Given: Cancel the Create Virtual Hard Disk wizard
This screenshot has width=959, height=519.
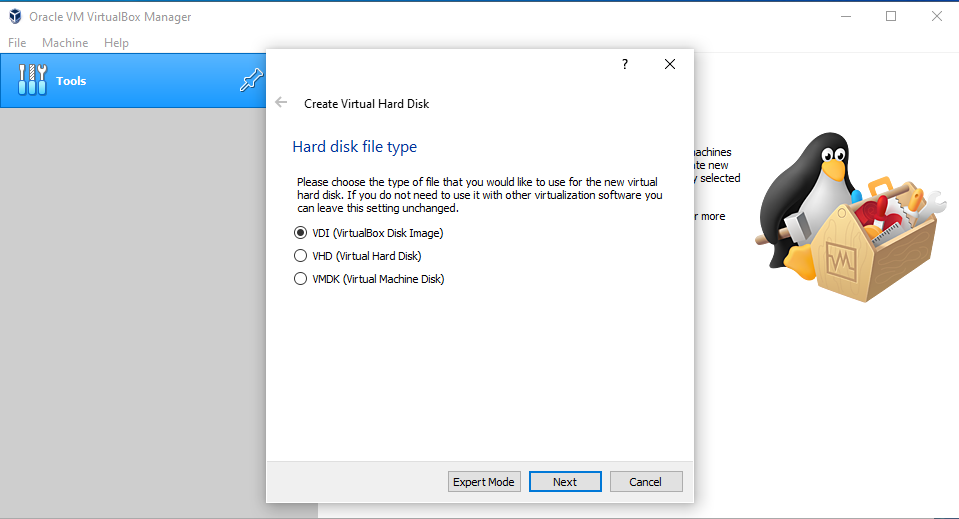Looking at the screenshot, I should (646, 482).
